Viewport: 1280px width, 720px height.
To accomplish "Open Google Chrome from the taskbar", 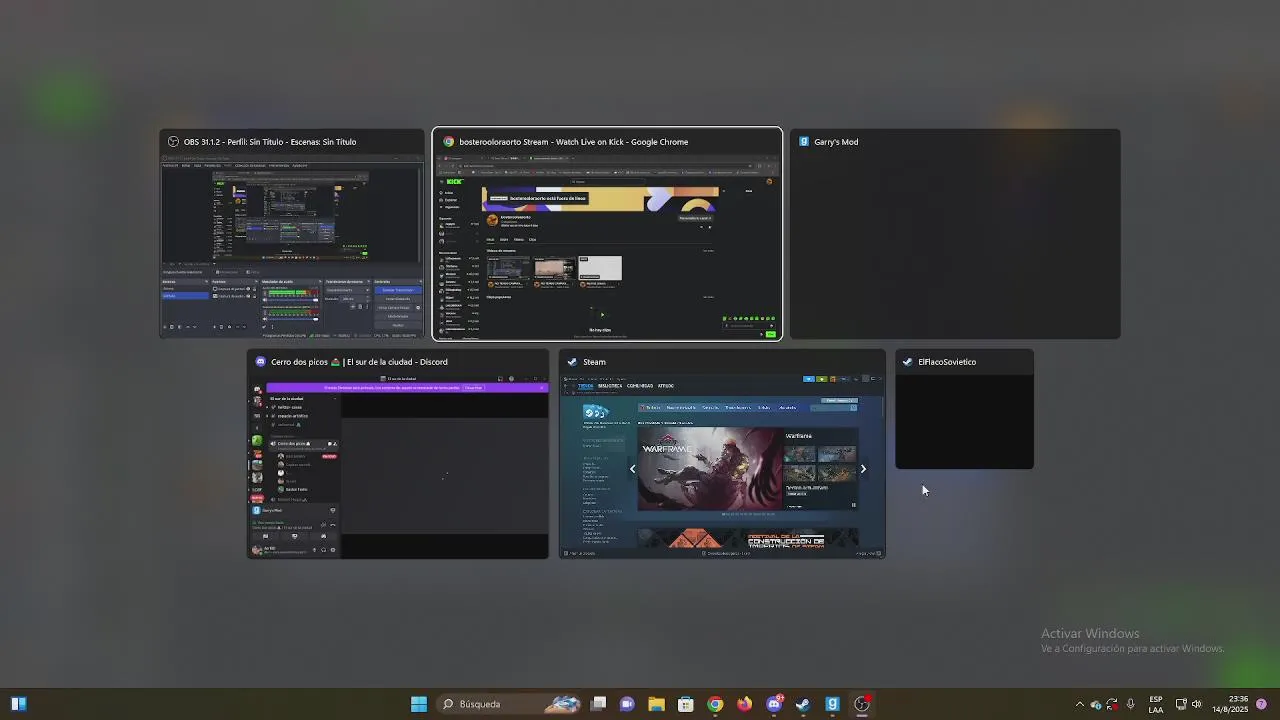I will tap(715, 704).
